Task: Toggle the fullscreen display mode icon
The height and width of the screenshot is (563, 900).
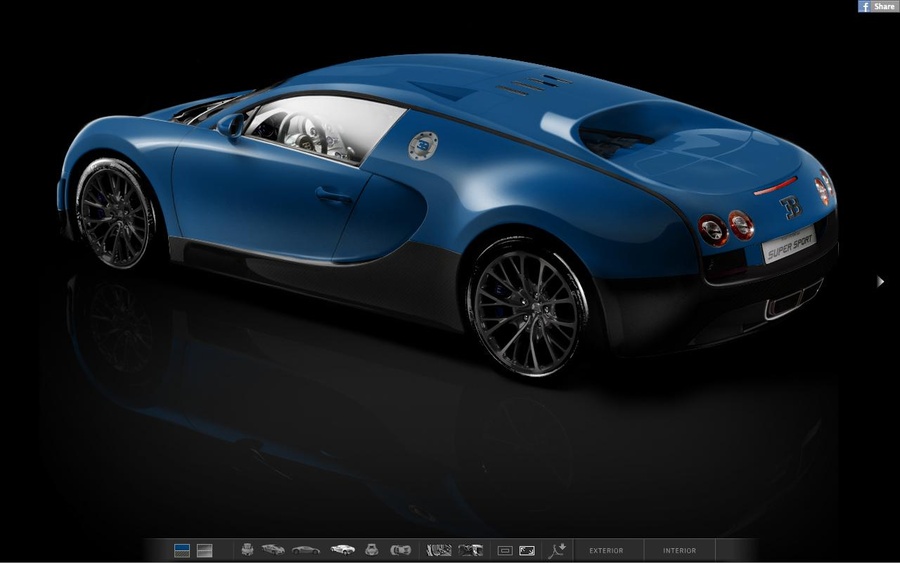Action: point(527,551)
